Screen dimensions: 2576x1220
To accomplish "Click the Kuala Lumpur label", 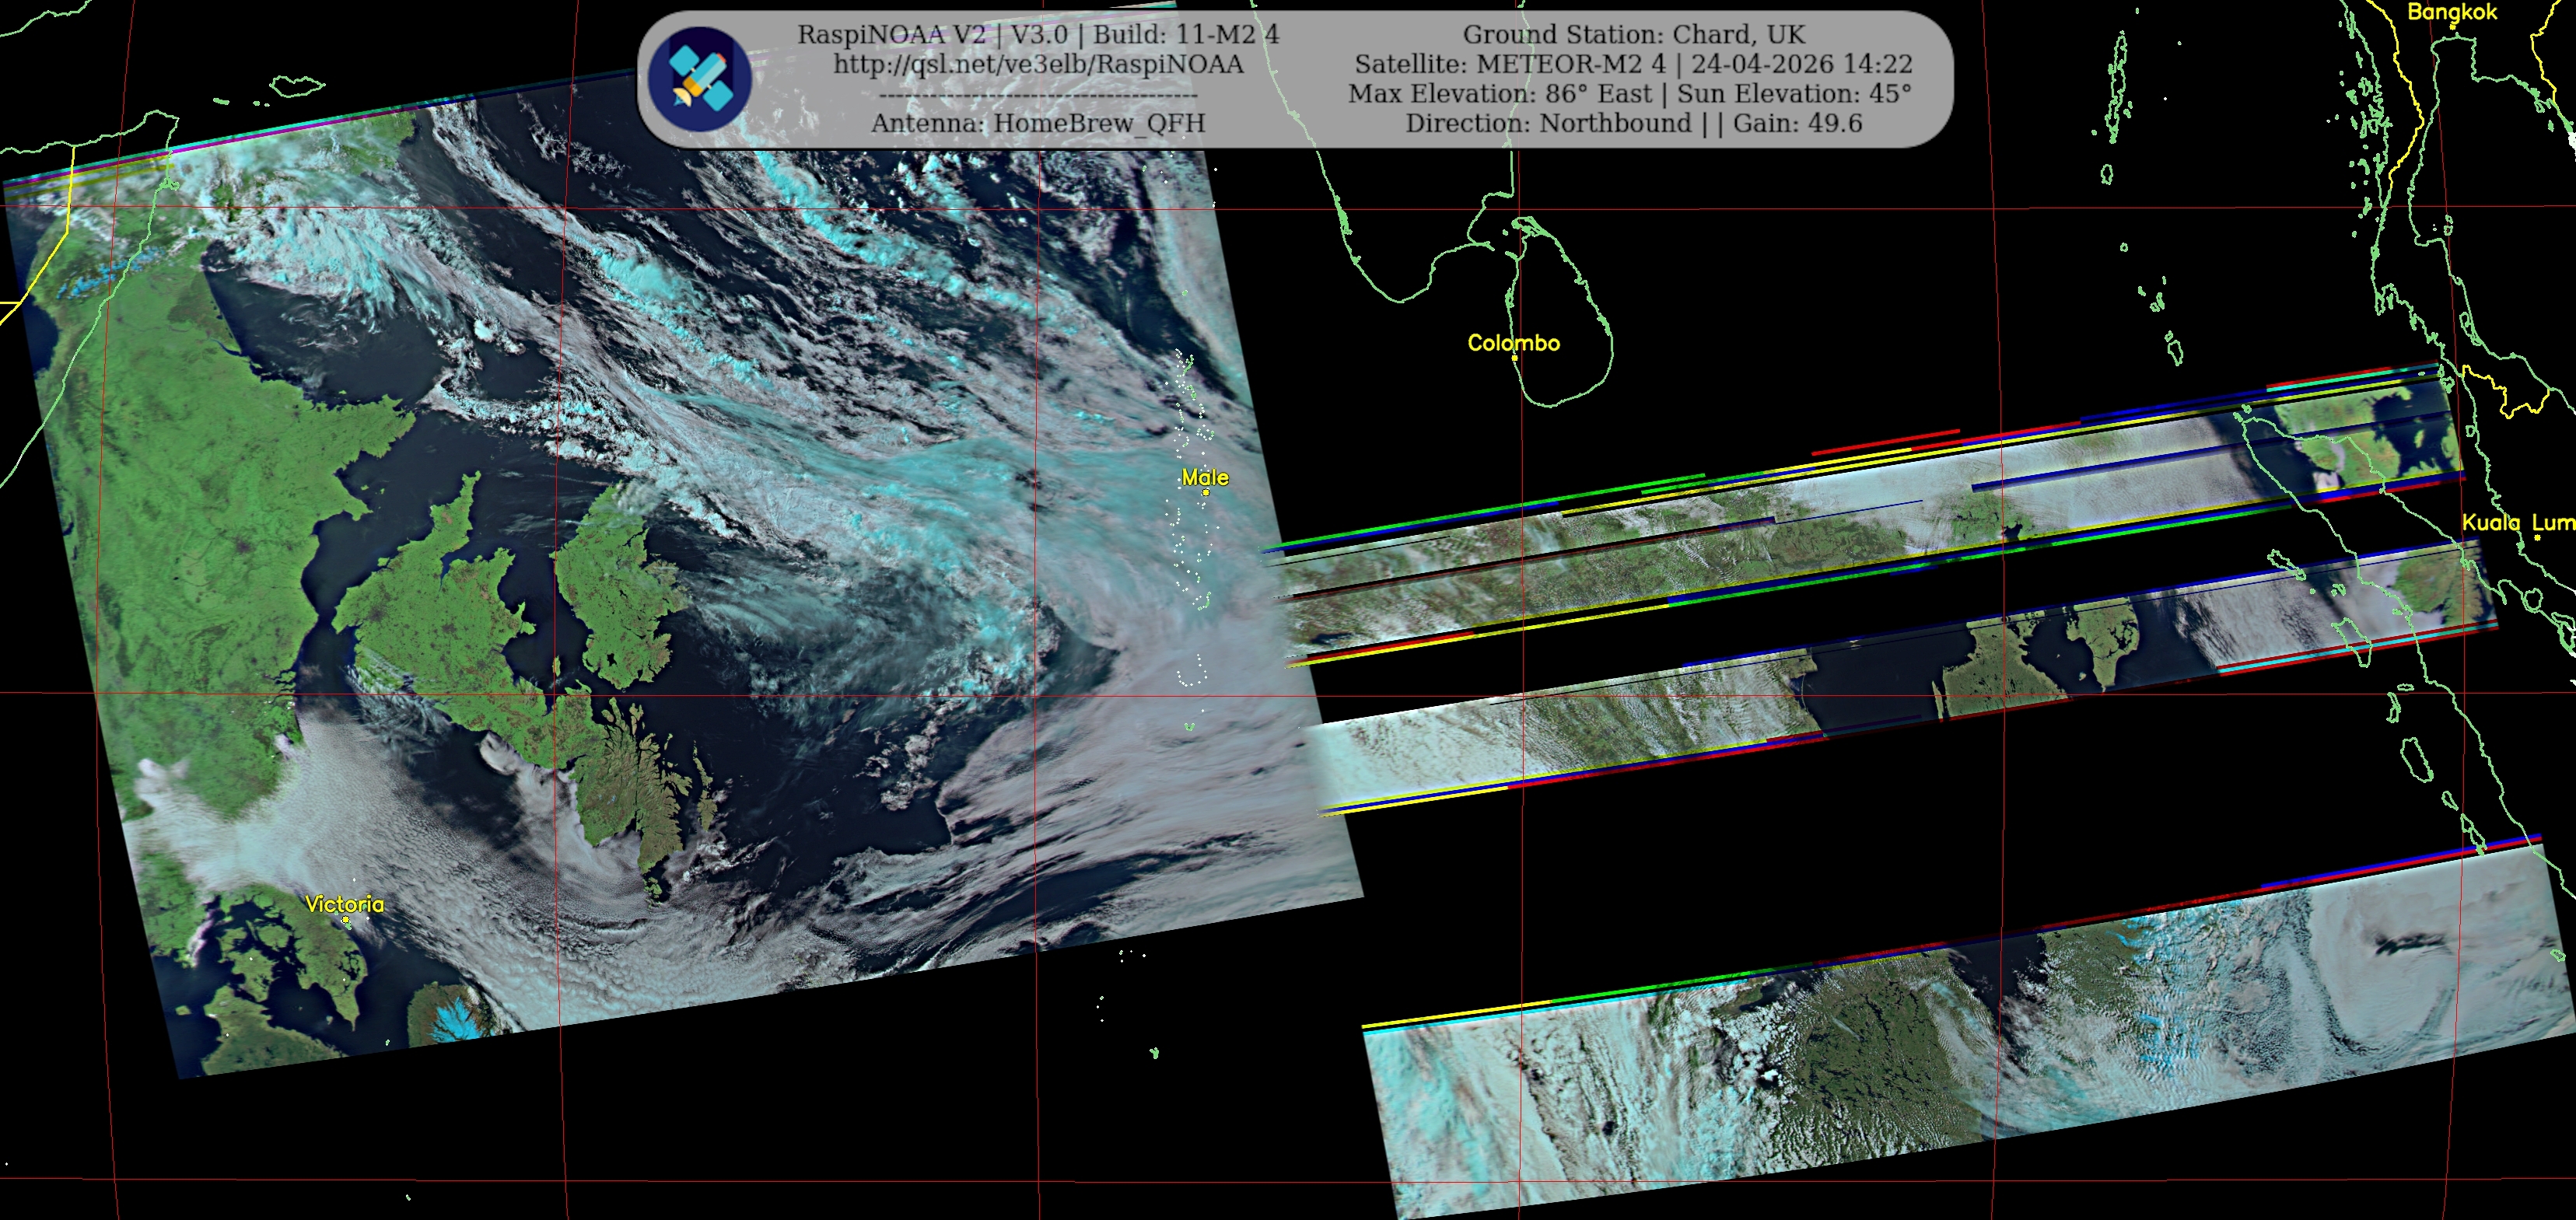I will (2518, 522).
